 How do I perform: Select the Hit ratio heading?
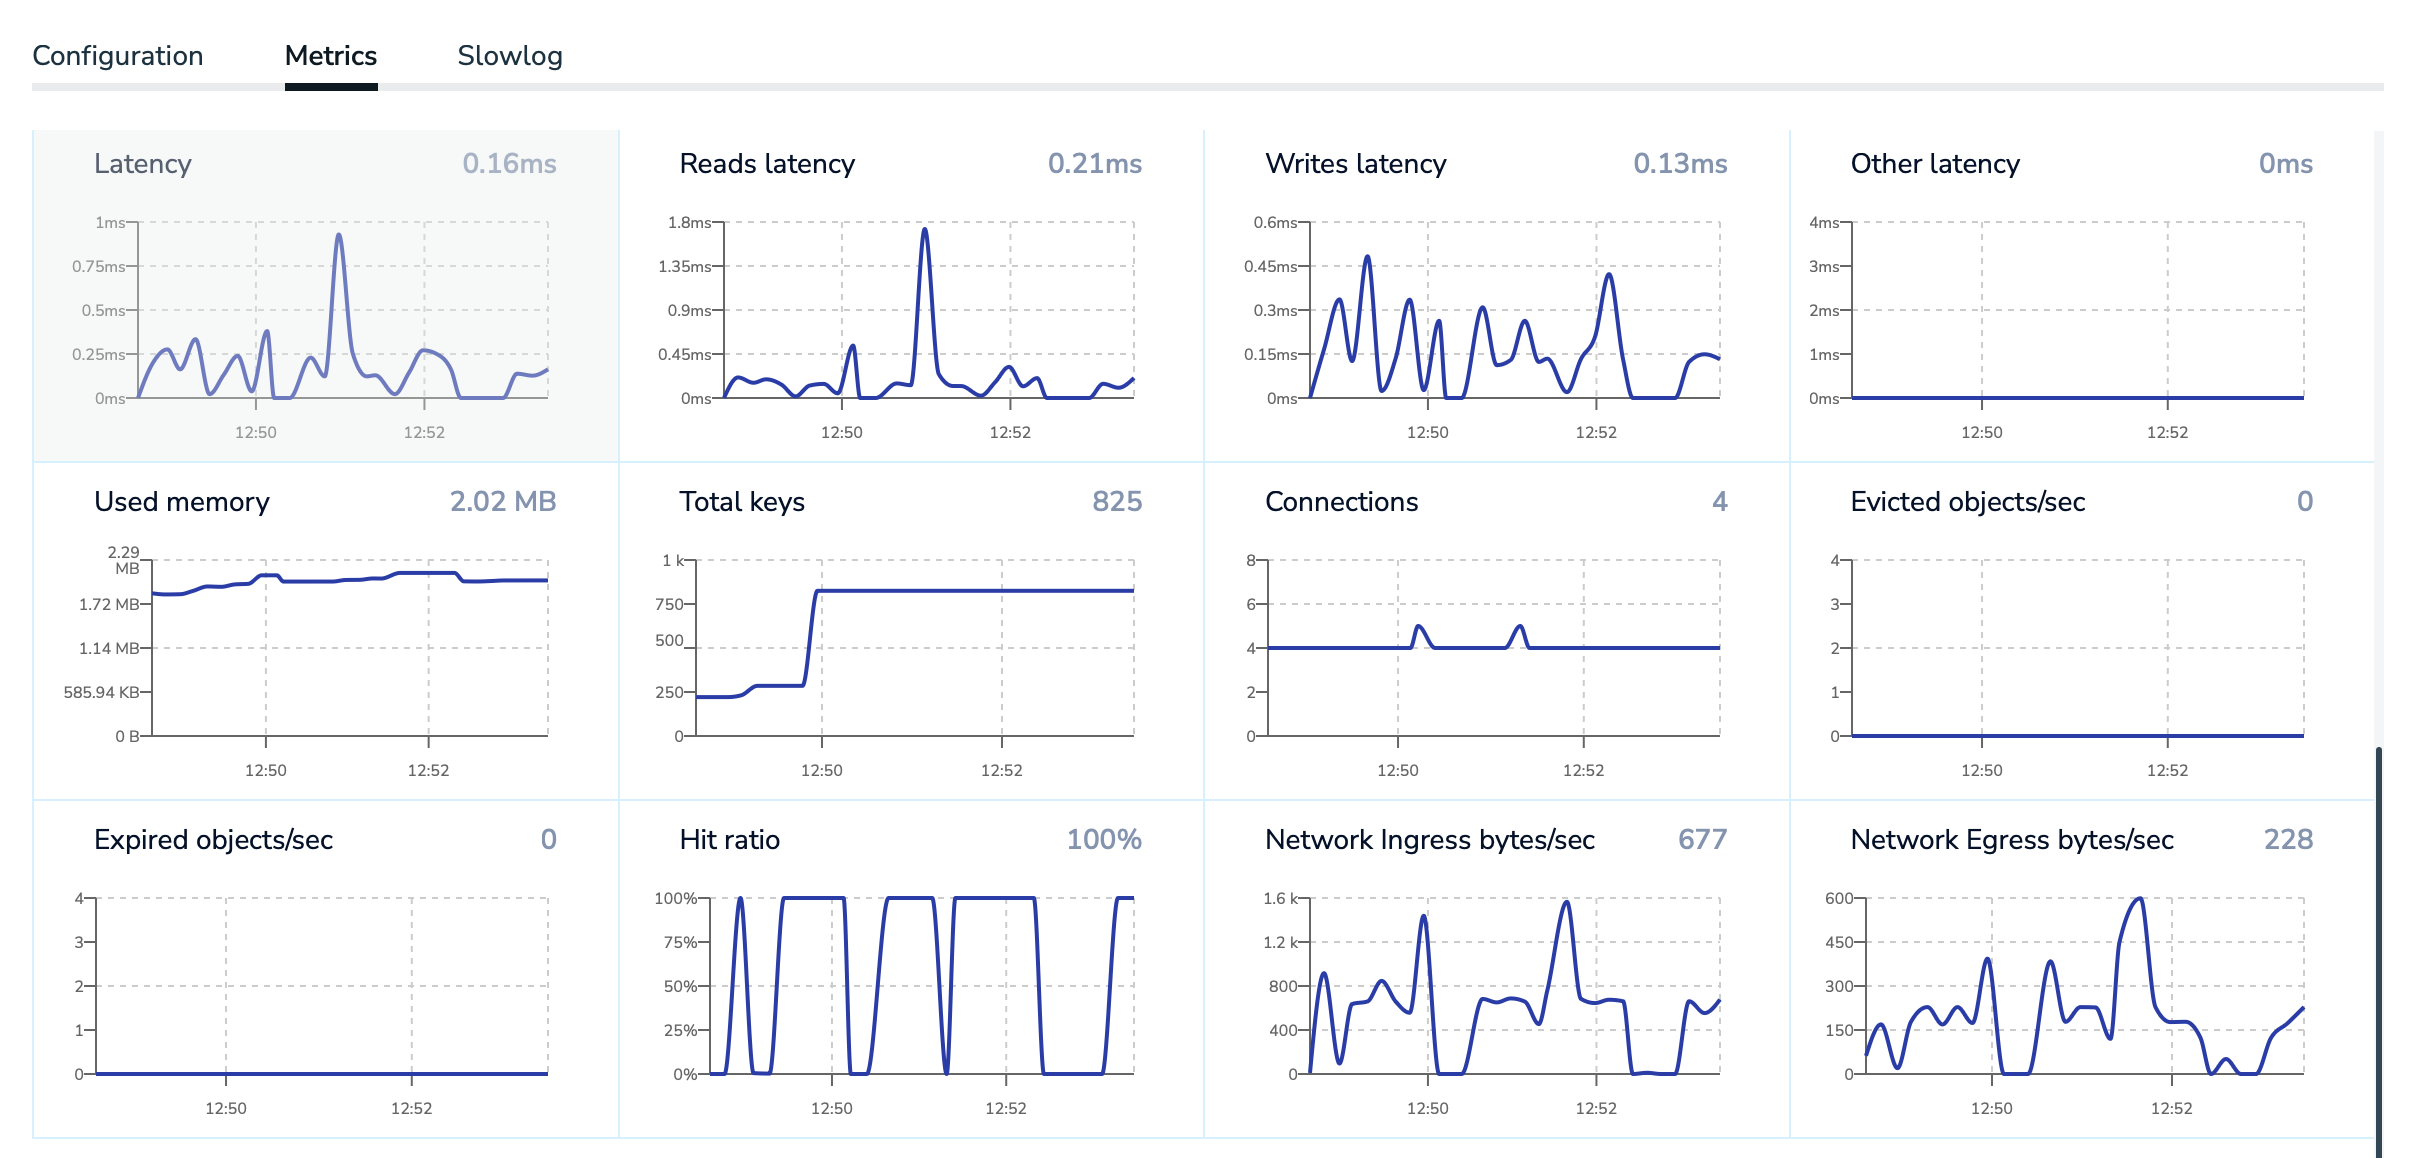tap(729, 840)
